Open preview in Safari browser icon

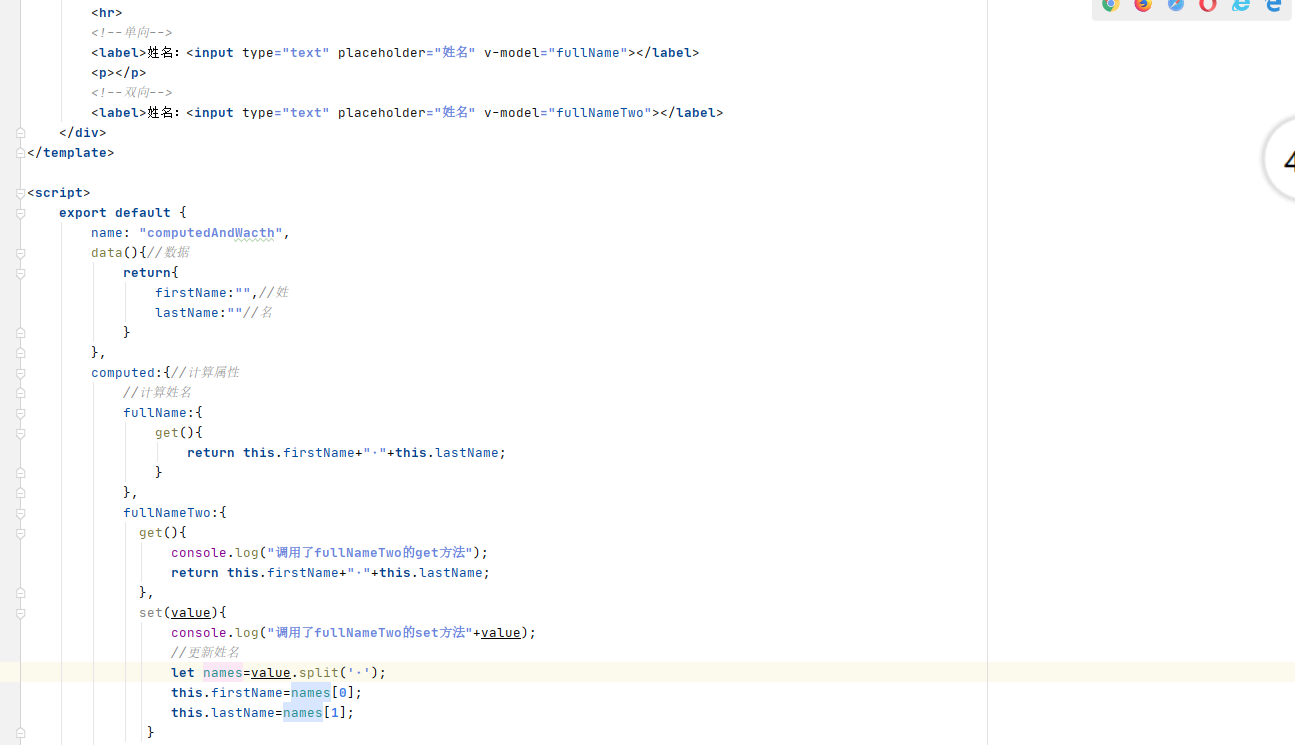coord(1176,4)
